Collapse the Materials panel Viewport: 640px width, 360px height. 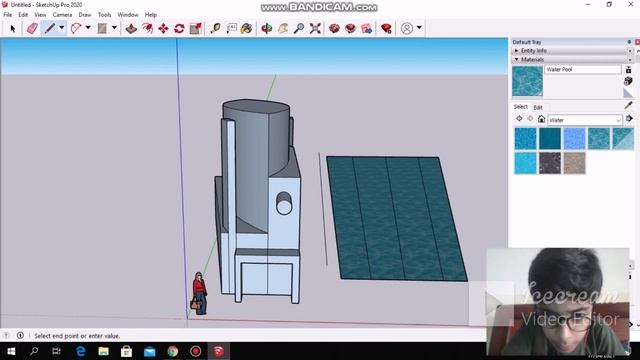[x=516, y=60]
